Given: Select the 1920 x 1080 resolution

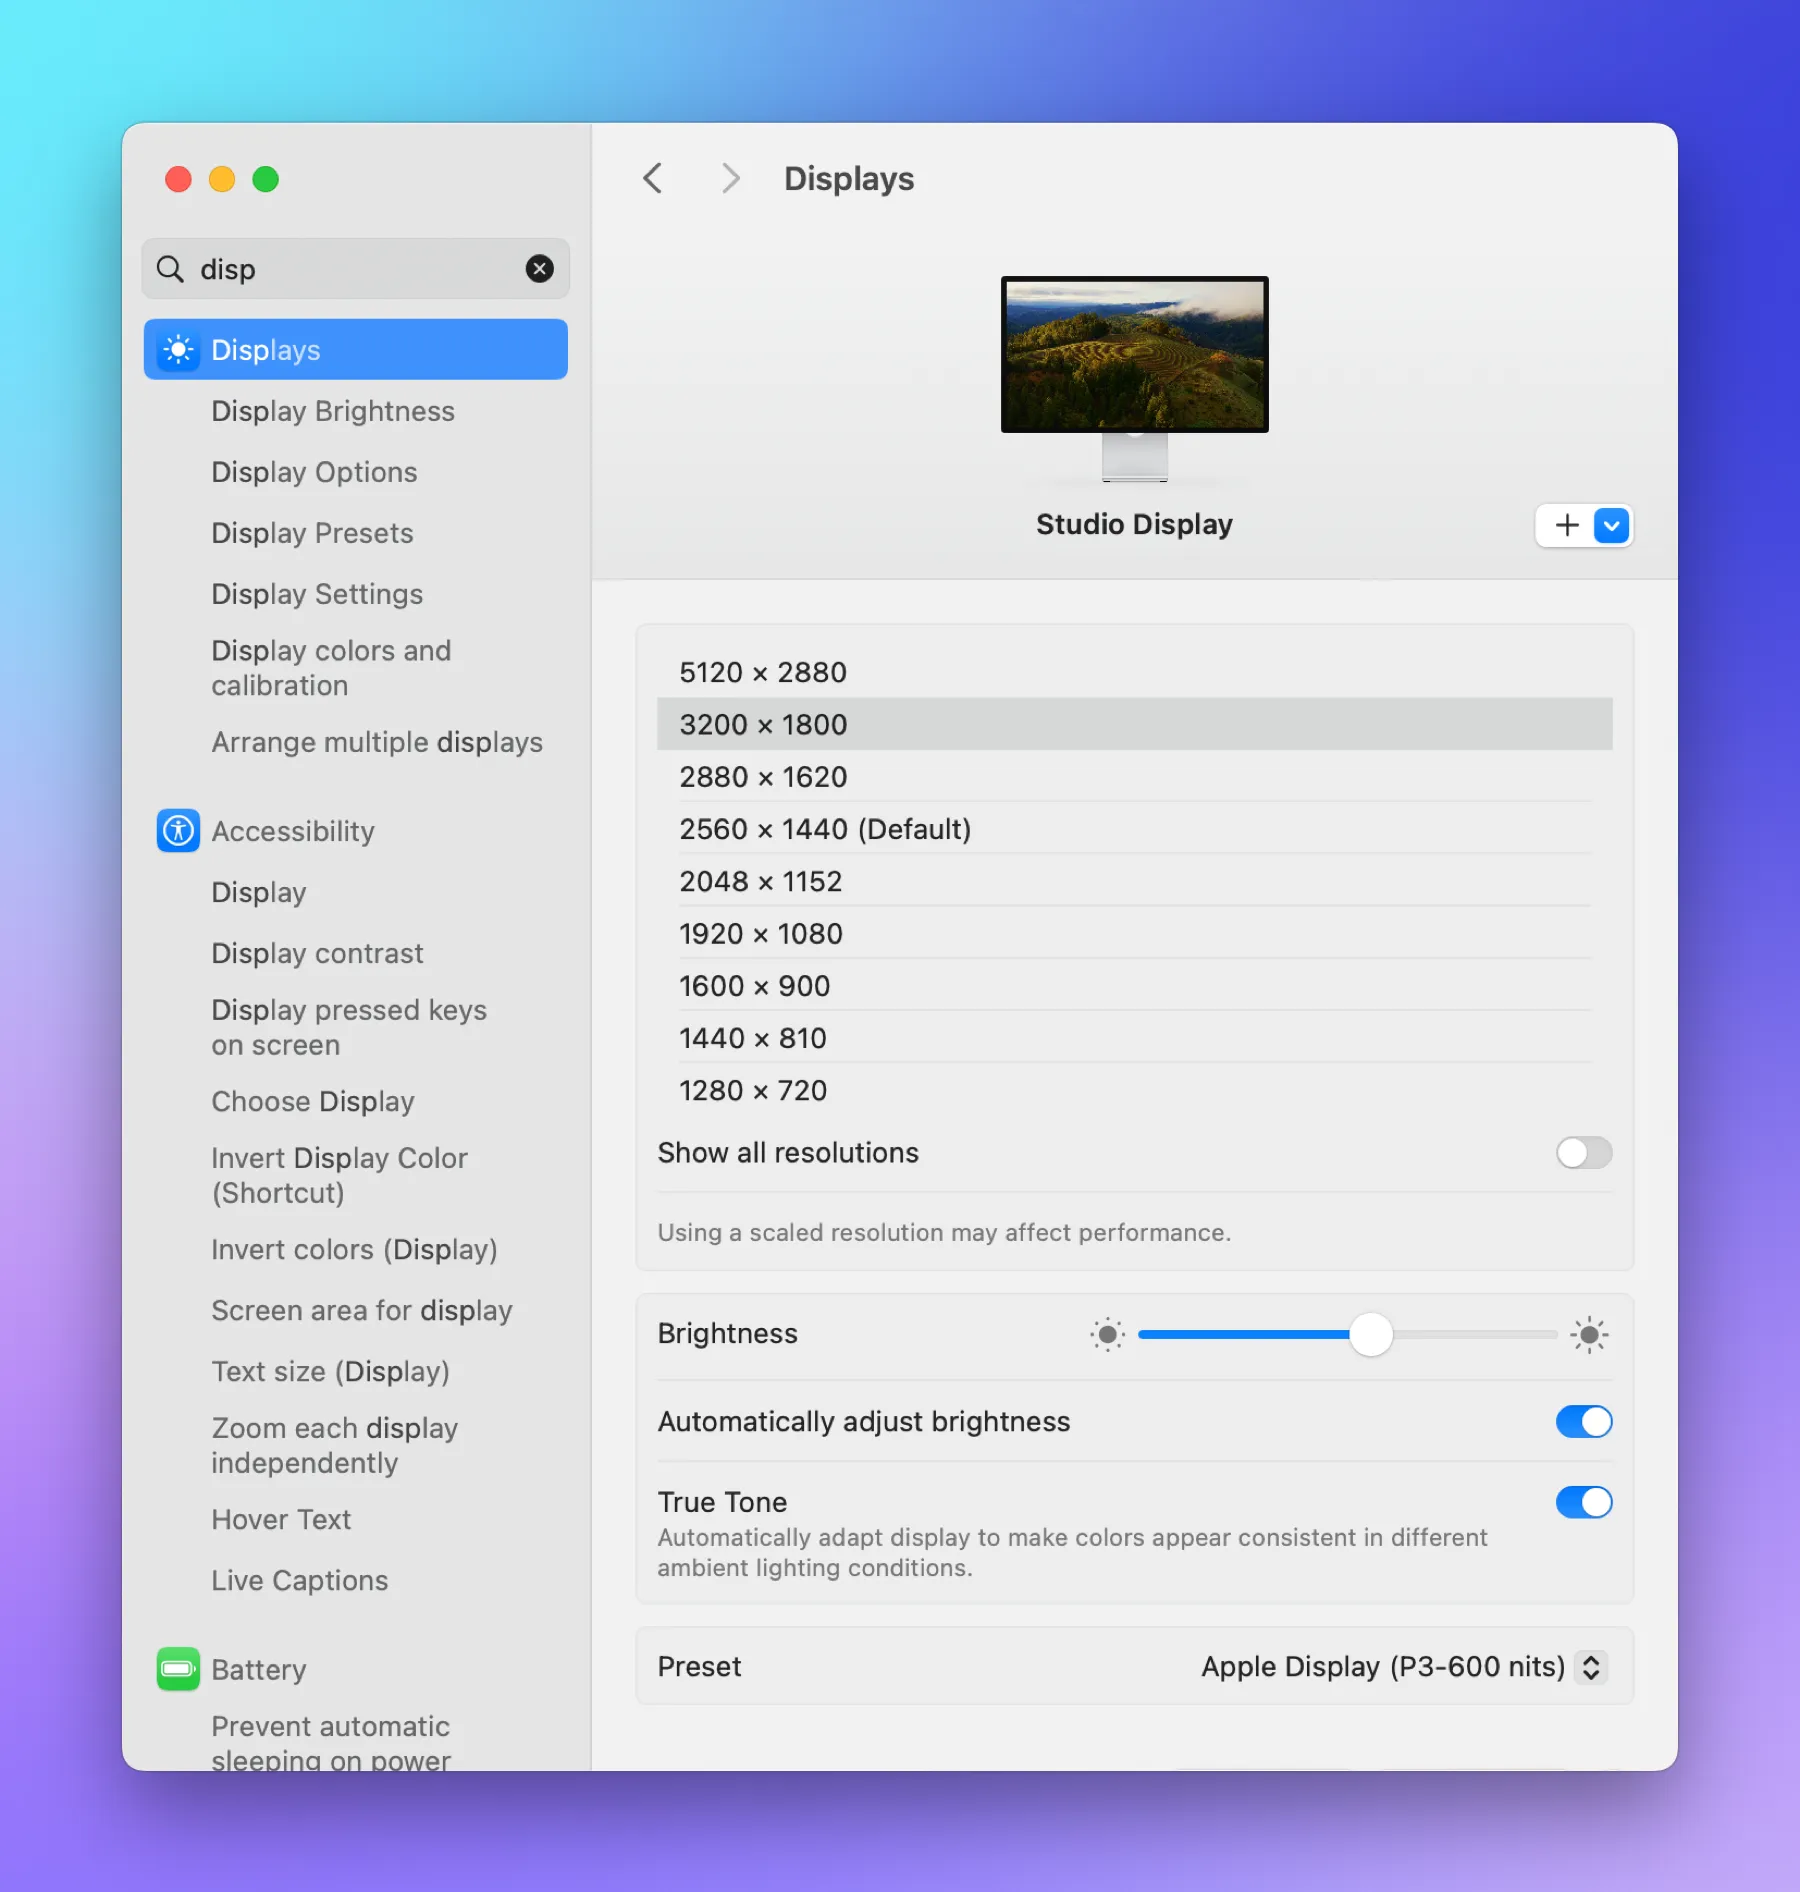Looking at the screenshot, I should tap(761, 933).
